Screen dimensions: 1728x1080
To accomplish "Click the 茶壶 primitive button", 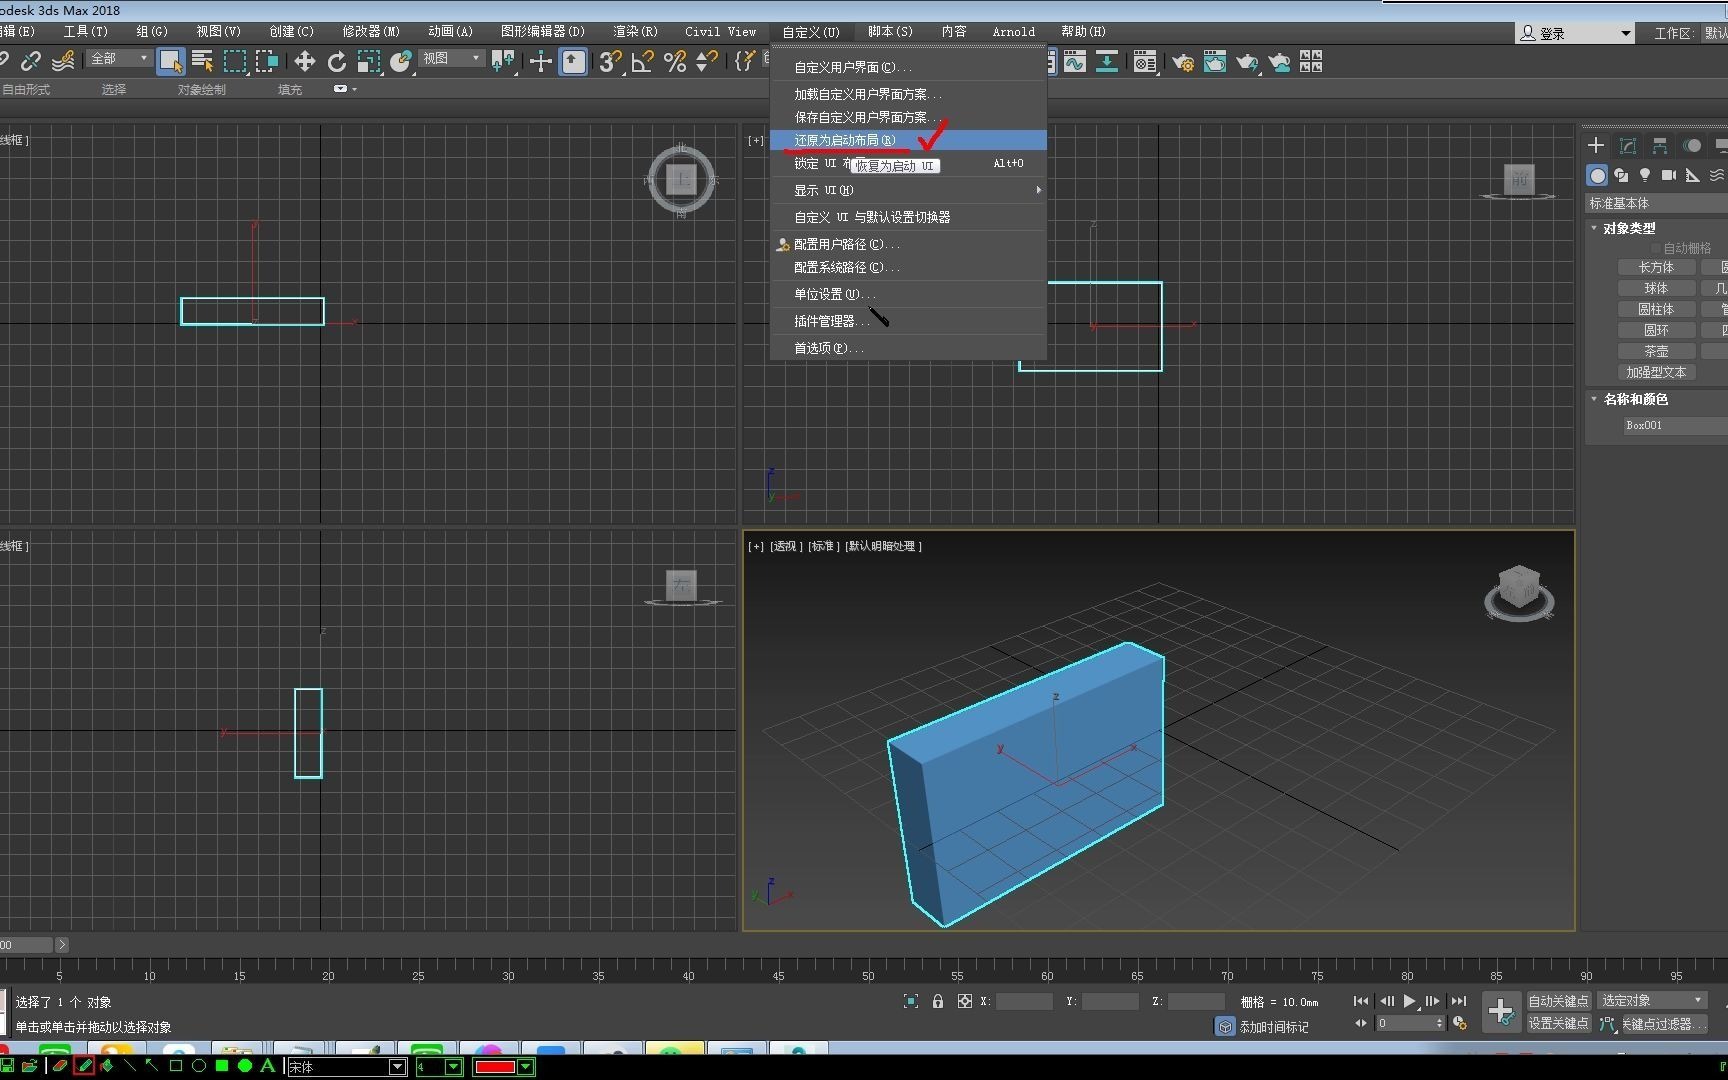I will (1657, 350).
